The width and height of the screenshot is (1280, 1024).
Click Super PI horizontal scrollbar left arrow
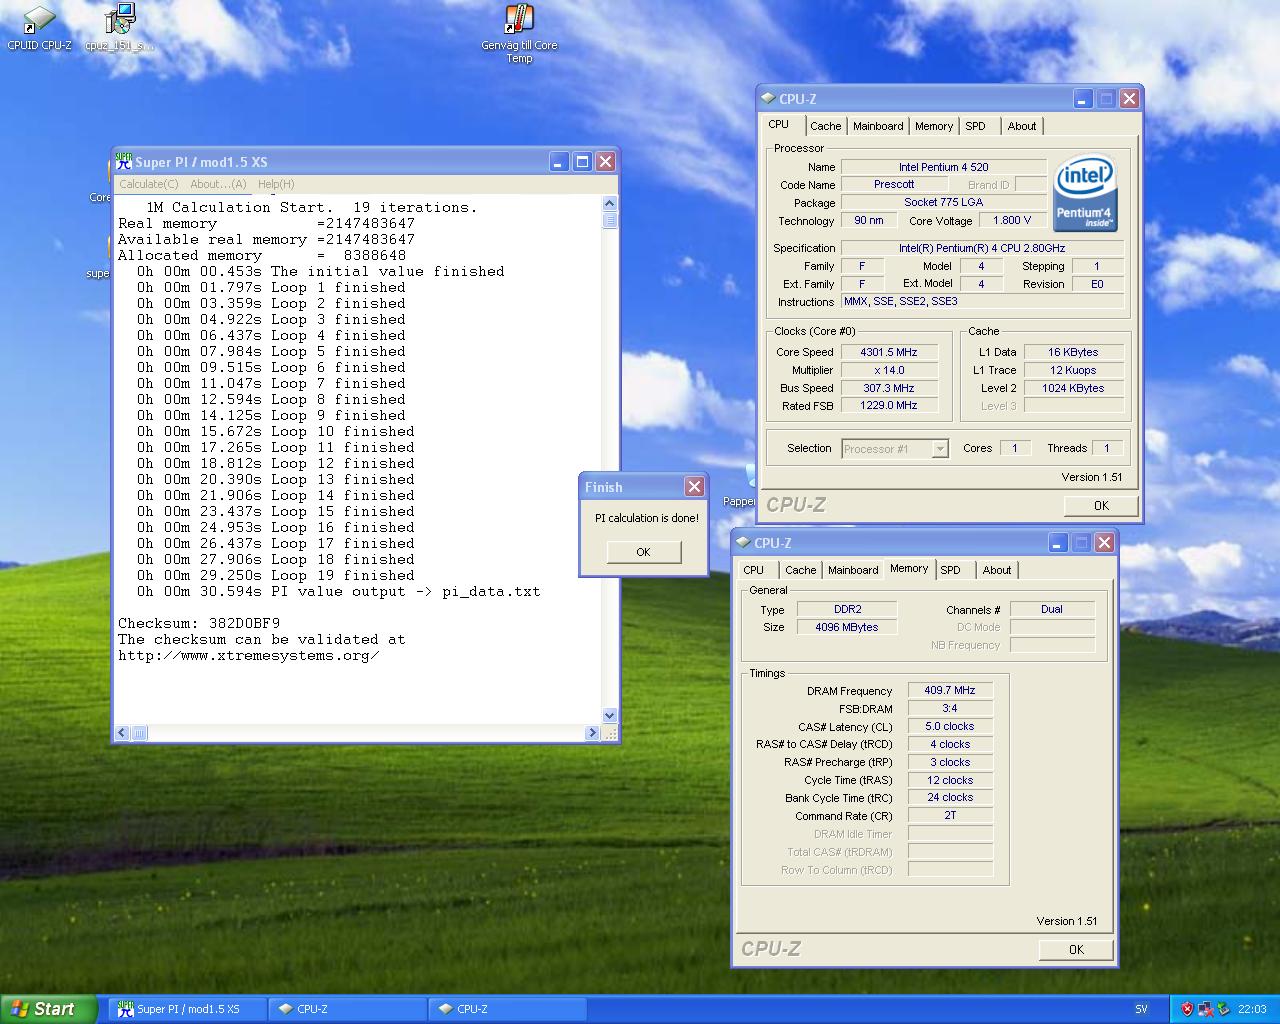122,733
